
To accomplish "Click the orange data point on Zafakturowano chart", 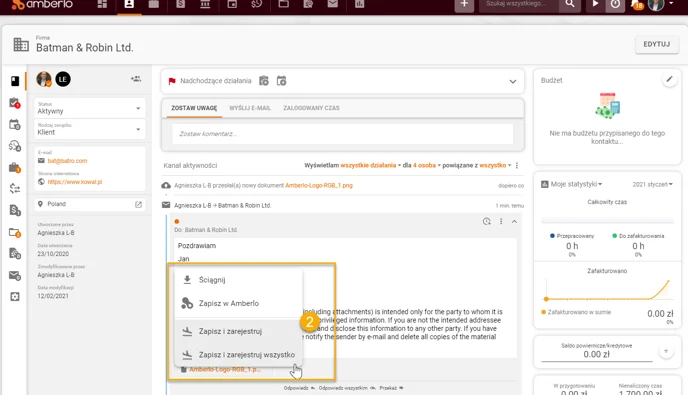I will 546,299.
